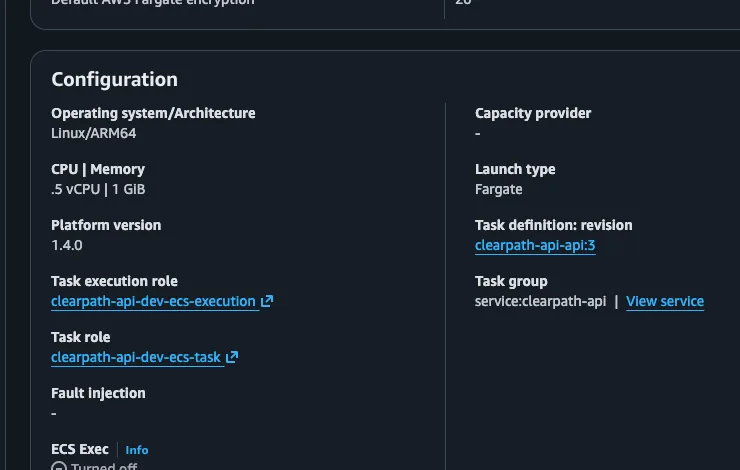
Task: Select the platform version 1.4.0 value
Action: point(67,245)
